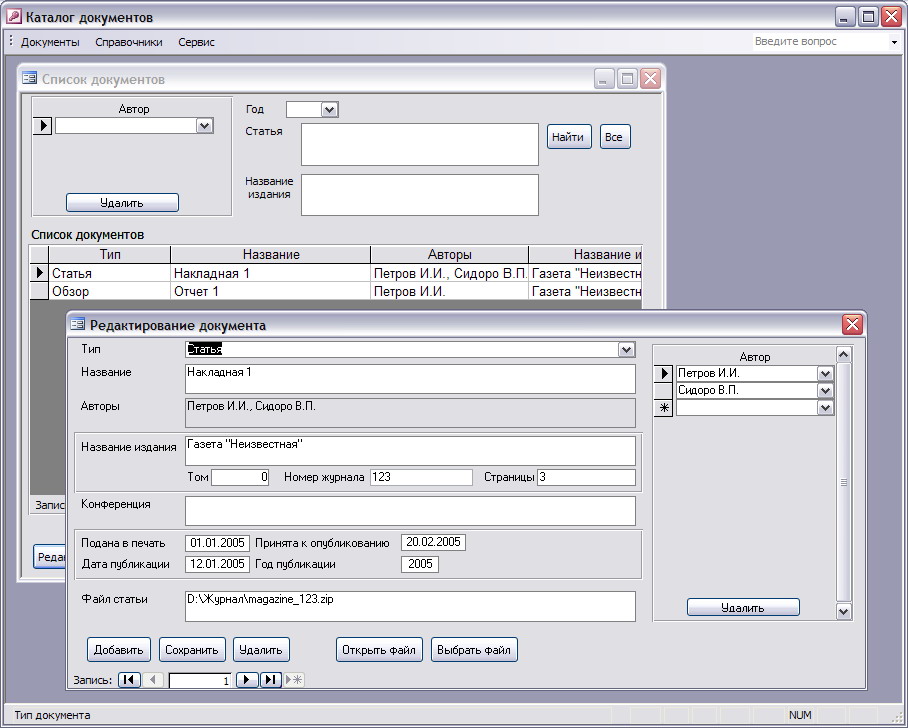Click the Введите вопрос help box
The image size is (908, 728).
tap(821, 42)
